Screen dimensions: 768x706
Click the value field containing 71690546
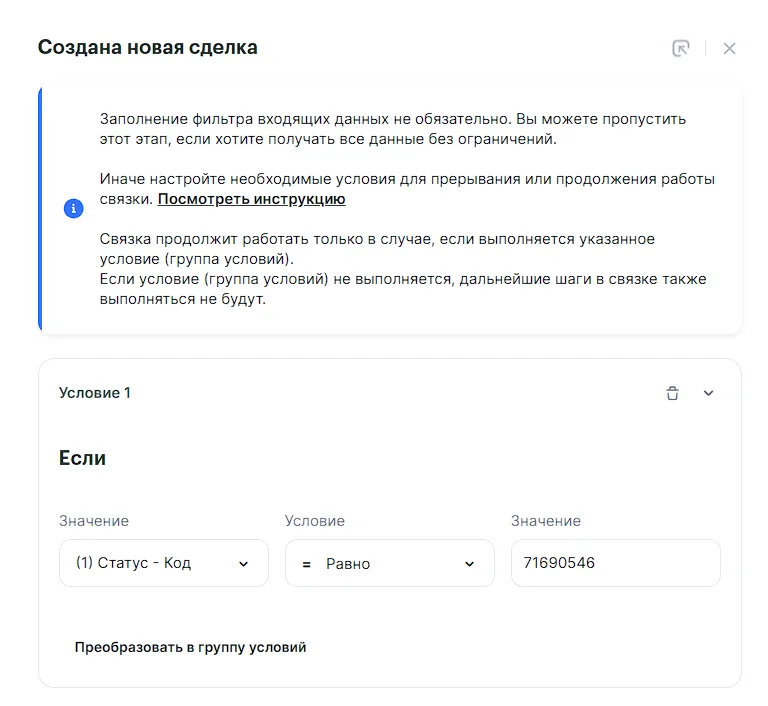615,563
